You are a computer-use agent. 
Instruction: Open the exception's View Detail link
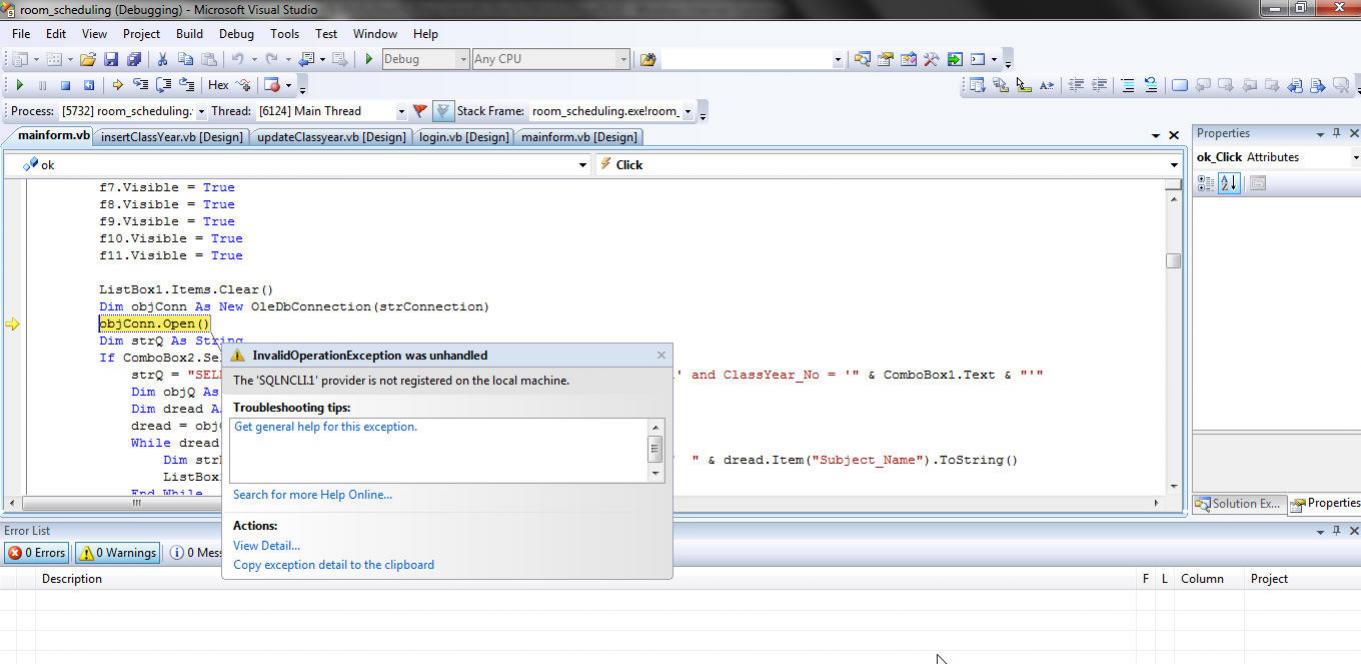coord(266,545)
